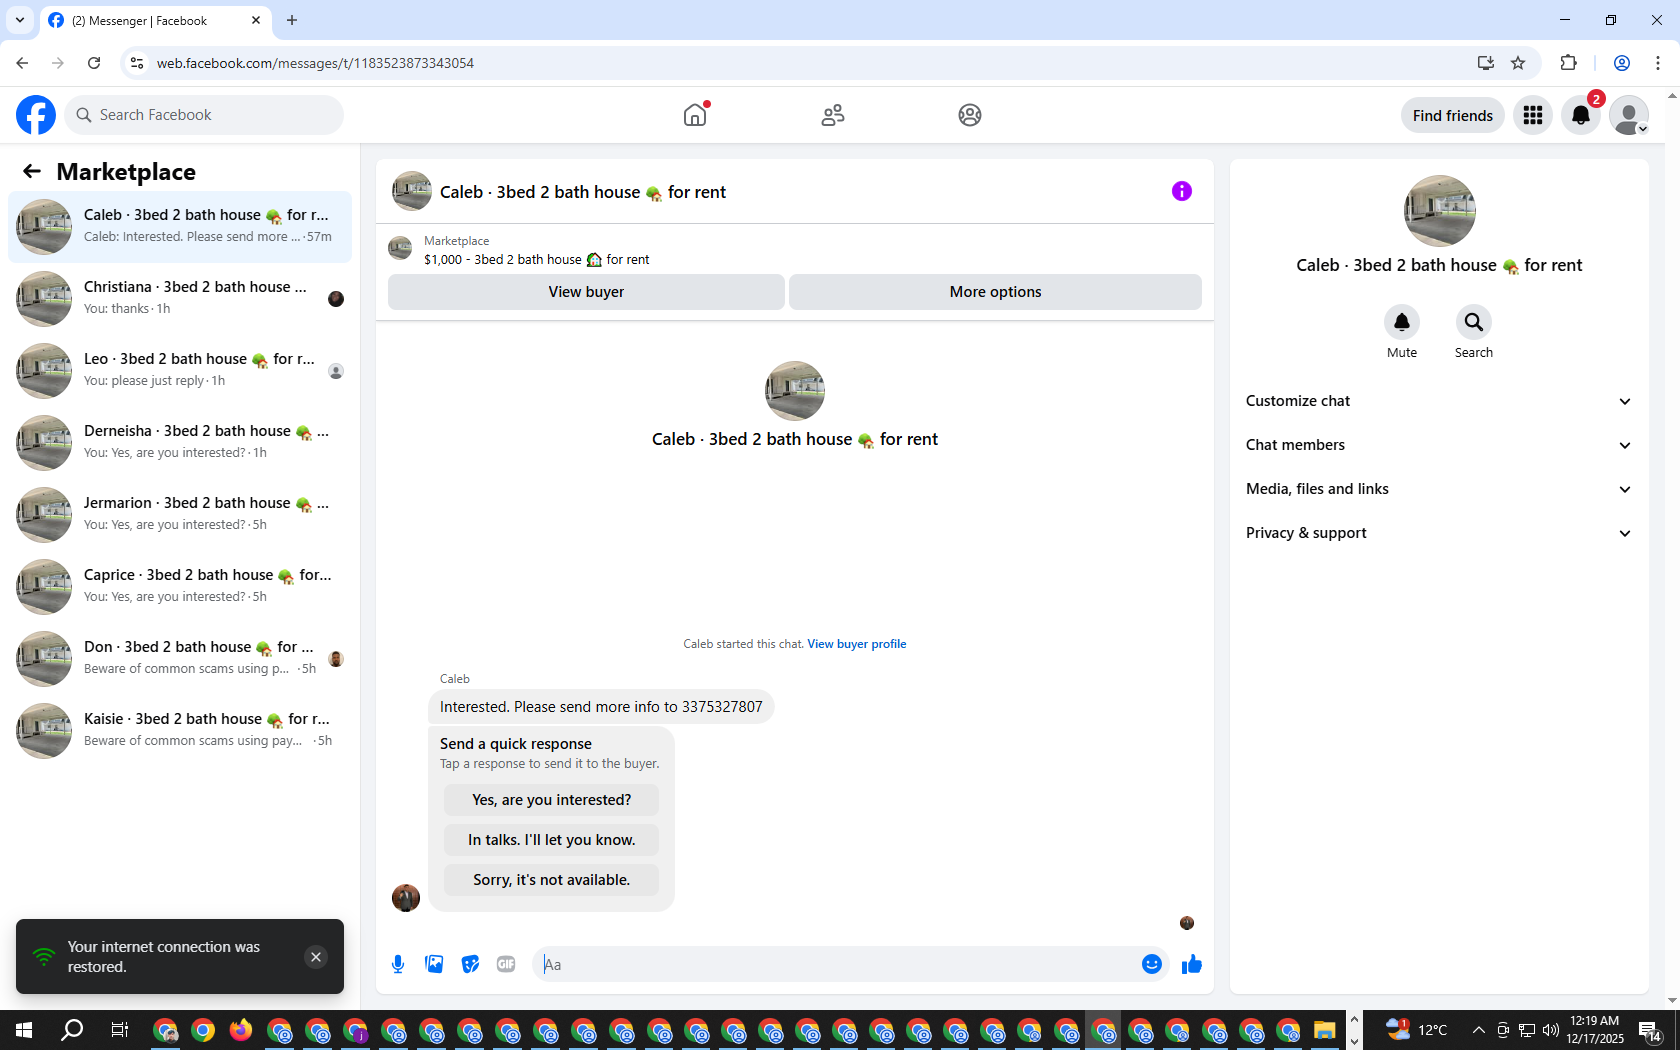Bookmark this page with the star icon
The image size is (1680, 1050).
1518,63
